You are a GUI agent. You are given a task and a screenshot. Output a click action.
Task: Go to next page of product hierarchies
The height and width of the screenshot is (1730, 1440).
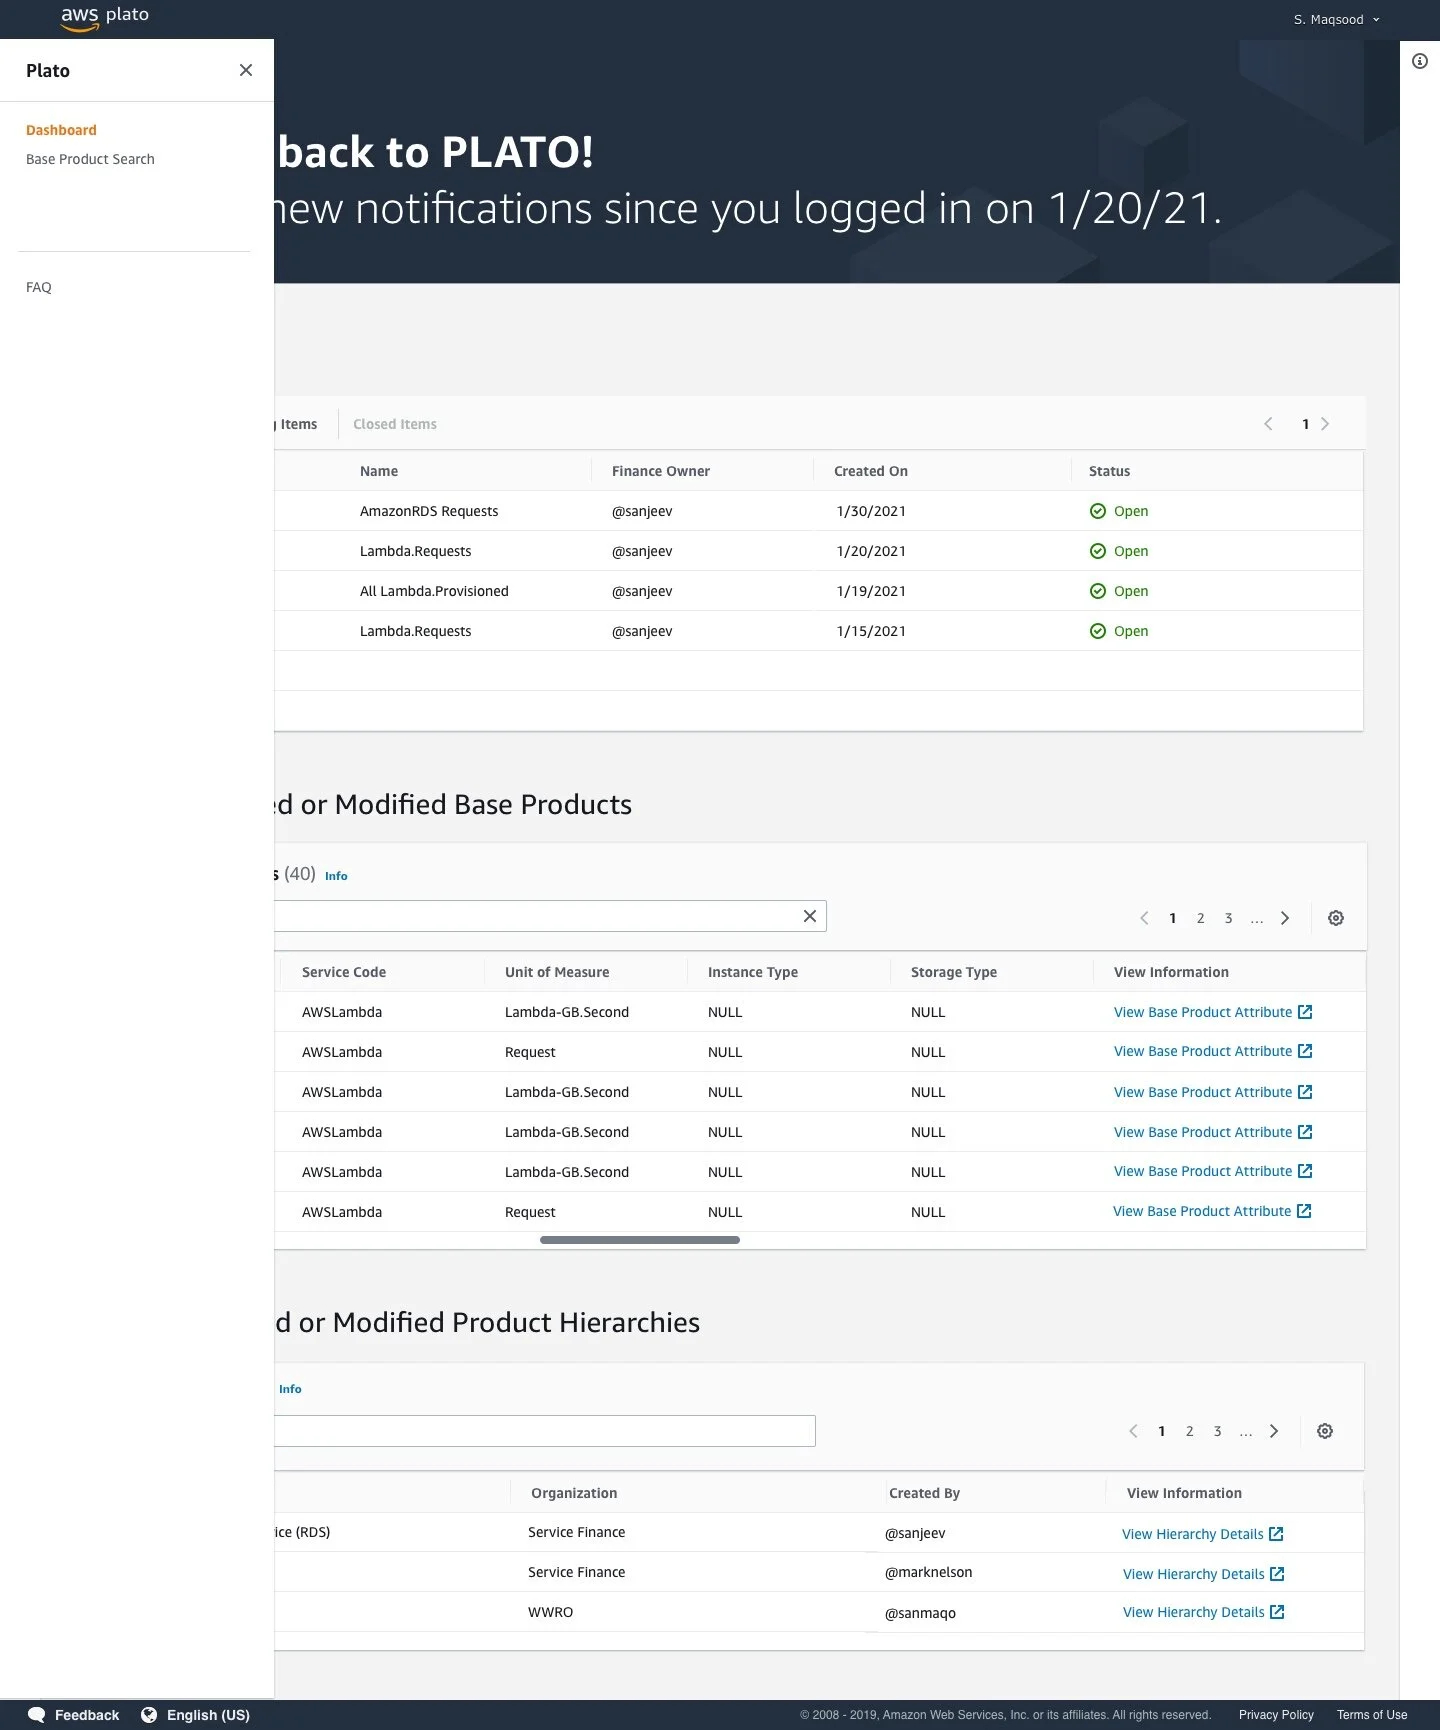(1274, 1431)
